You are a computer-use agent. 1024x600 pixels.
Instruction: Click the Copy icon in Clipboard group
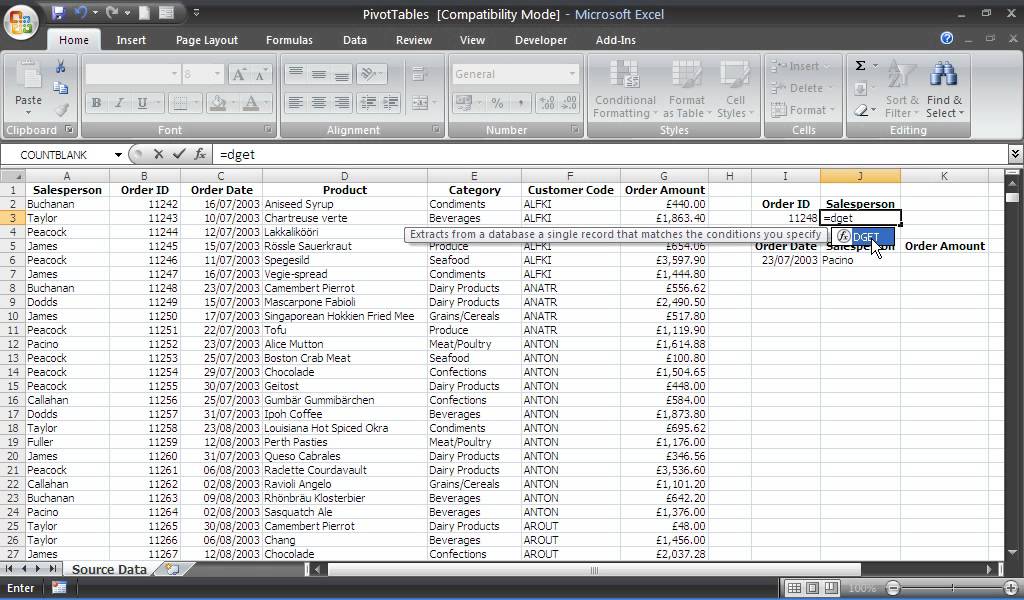(61, 88)
